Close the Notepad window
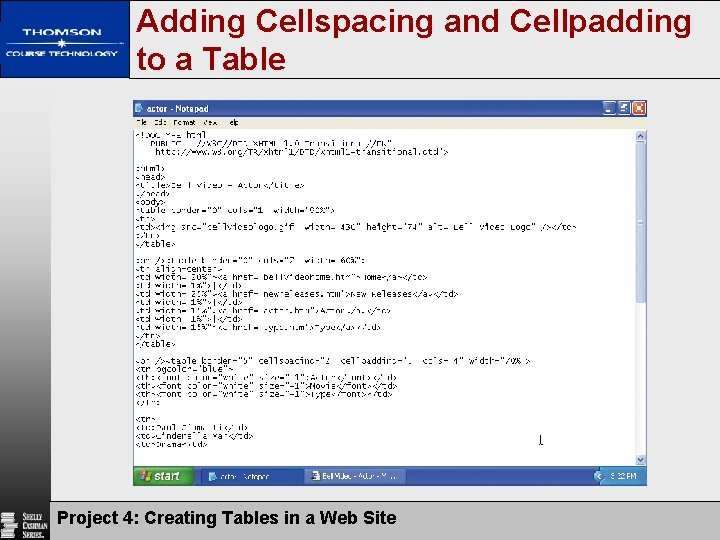720x540 pixels. pyautogui.click(x=639, y=108)
